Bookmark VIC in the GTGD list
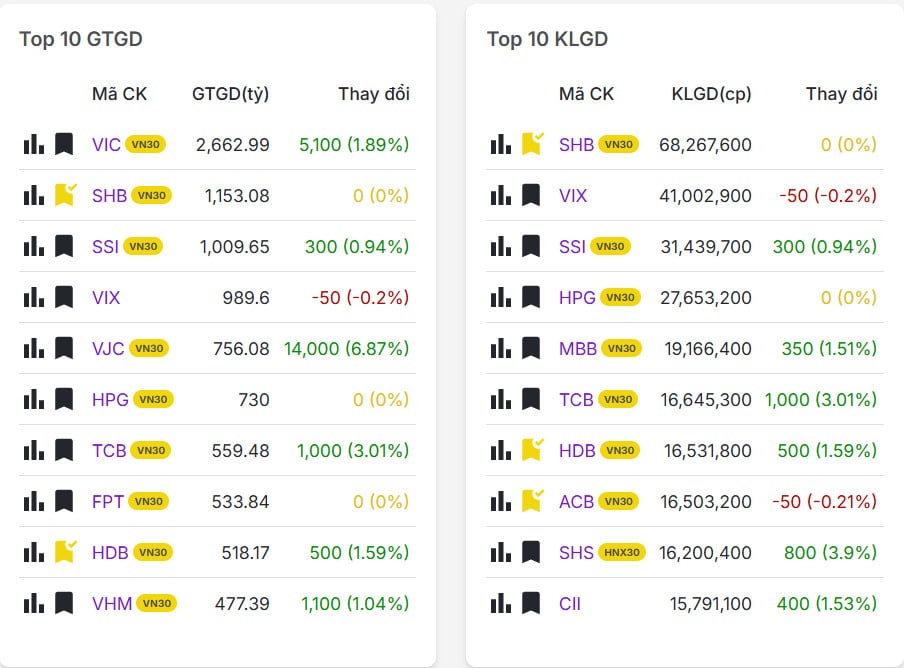The width and height of the screenshot is (904, 668). coord(64,144)
